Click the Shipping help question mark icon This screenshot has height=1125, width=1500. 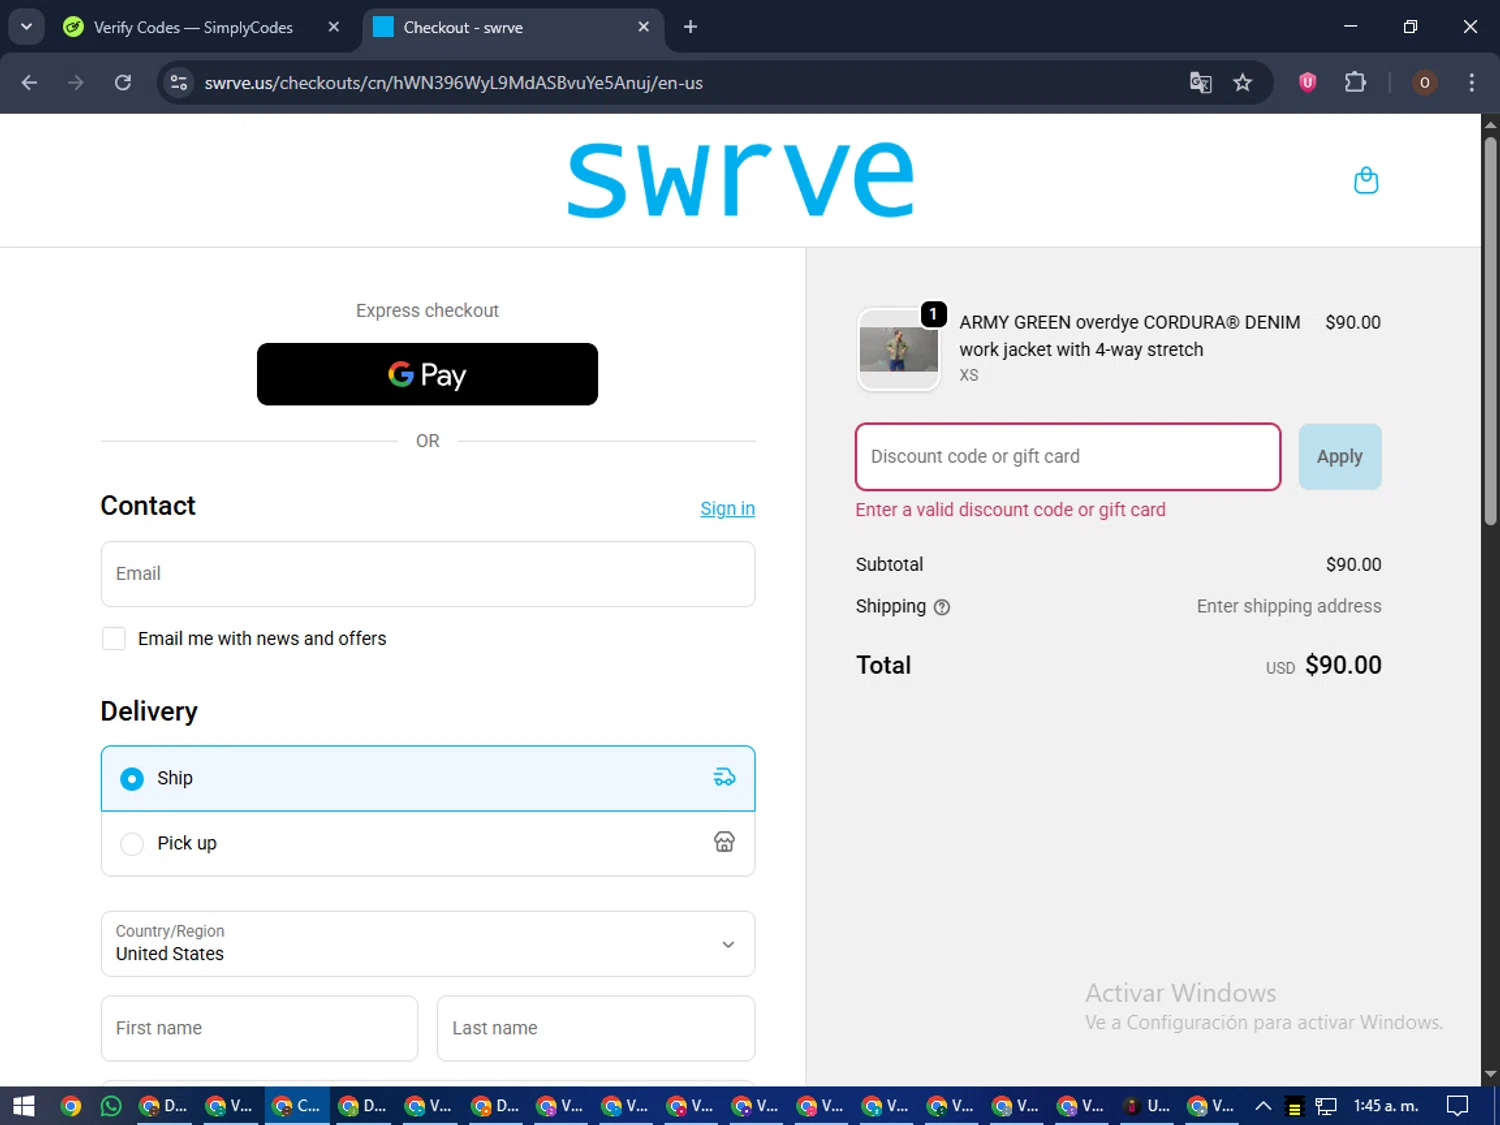942,607
